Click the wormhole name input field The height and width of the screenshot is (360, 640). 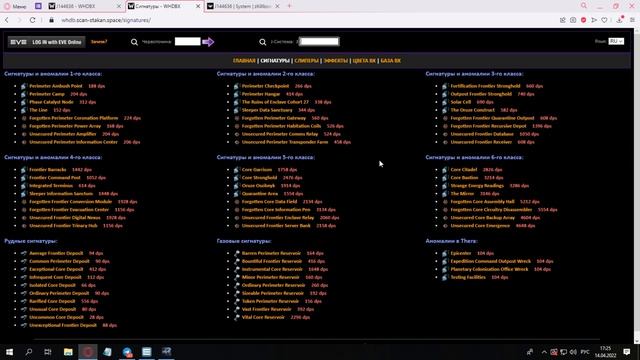(x=187, y=41)
